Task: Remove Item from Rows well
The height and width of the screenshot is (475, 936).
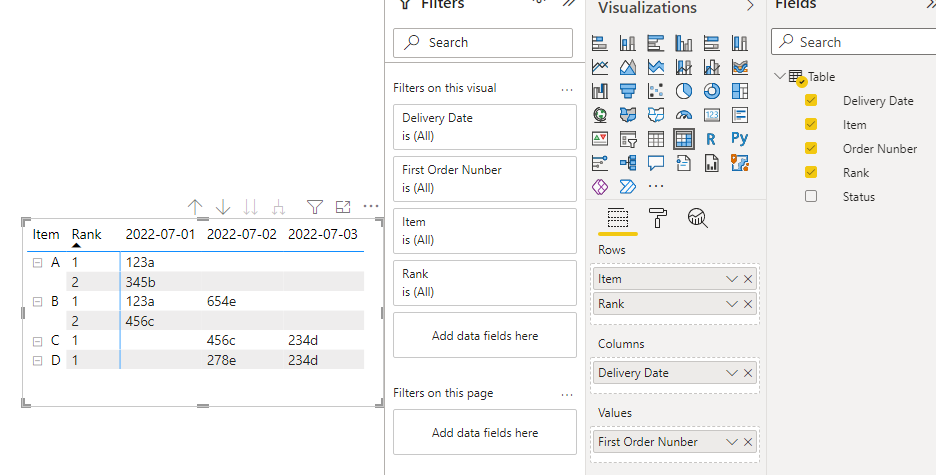Action: tap(748, 279)
